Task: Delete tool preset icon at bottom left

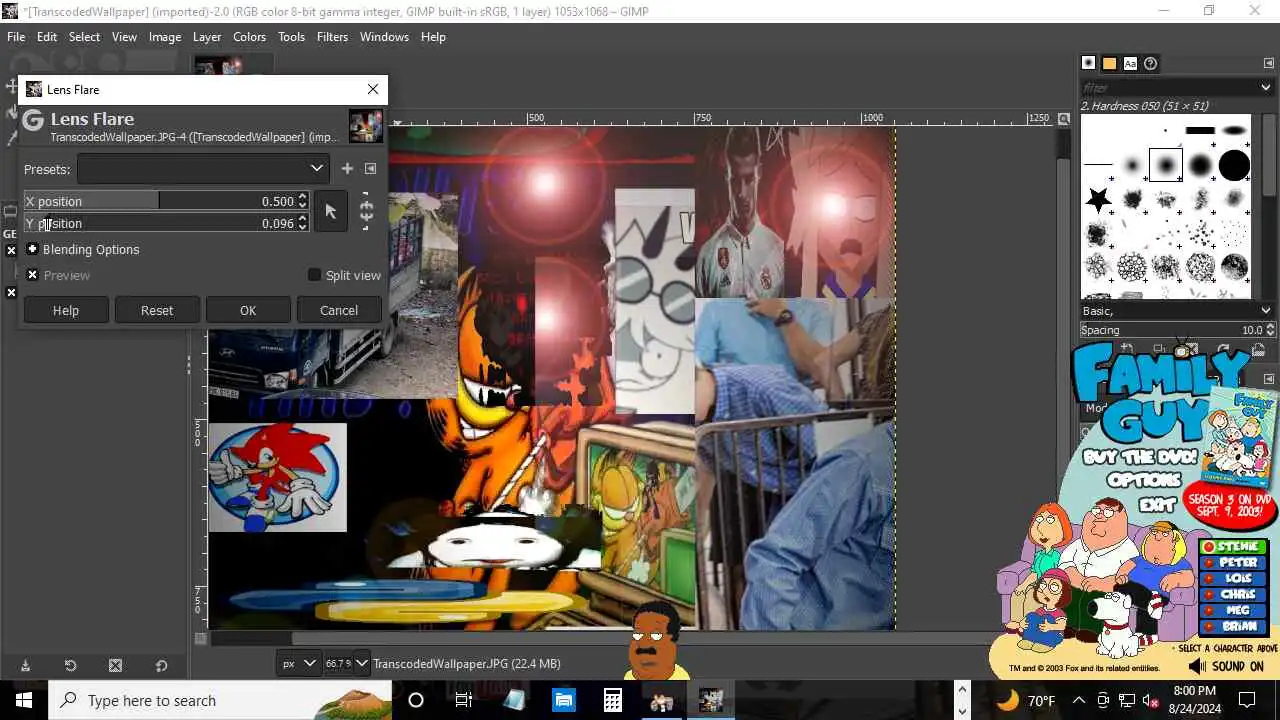Action: [115, 665]
